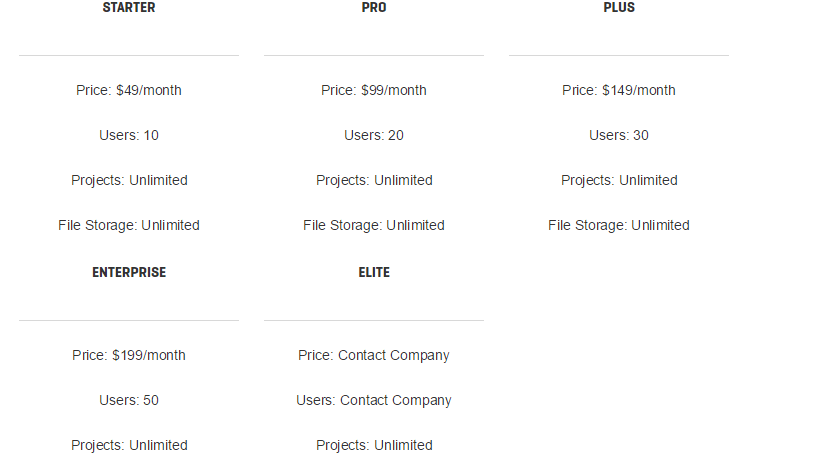Click the Price: $99/month text

click(x=374, y=90)
